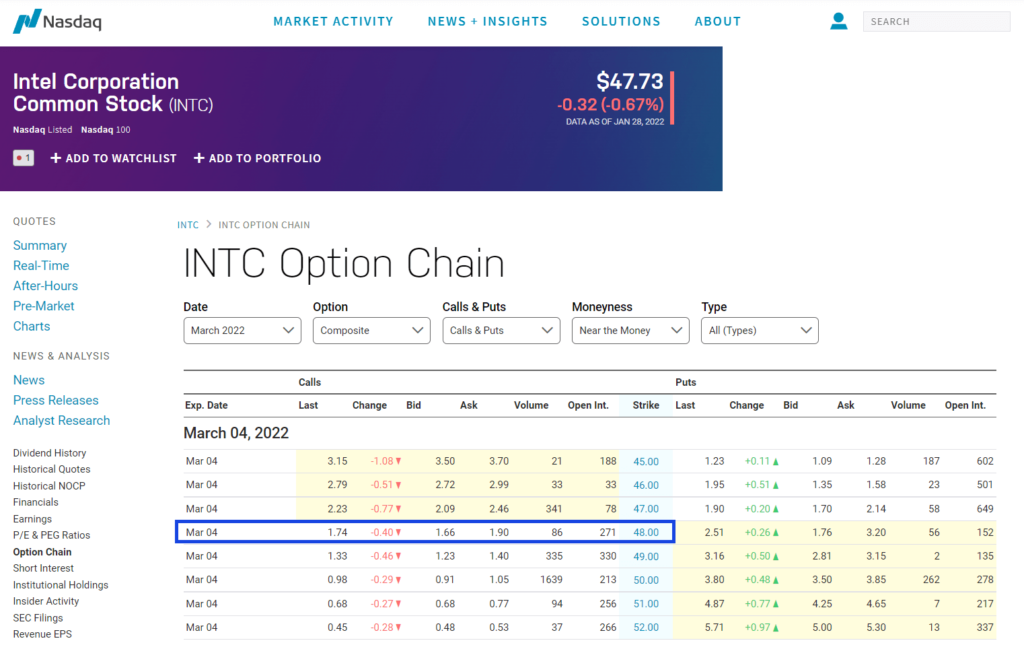
Task: Click the INTC breadcrumb link
Action: tap(188, 225)
